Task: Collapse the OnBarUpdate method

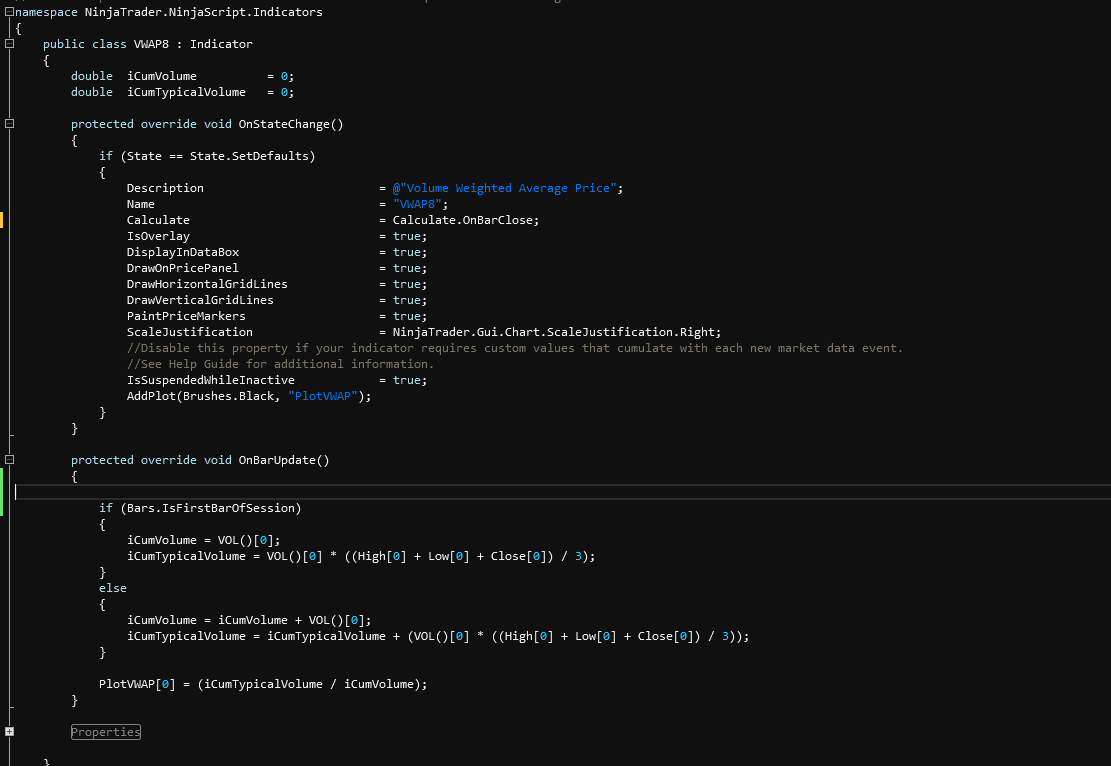Action: [x=9, y=460]
